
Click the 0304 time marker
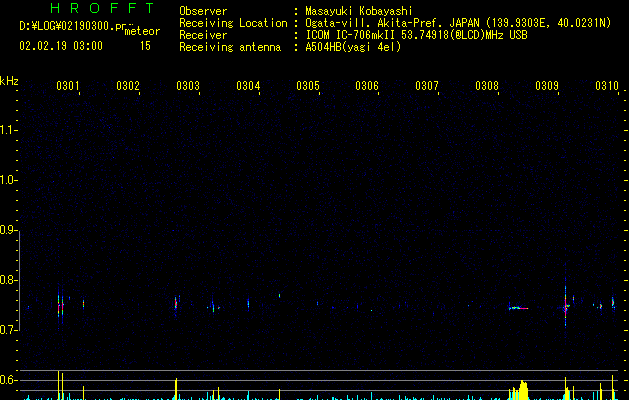(248, 86)
